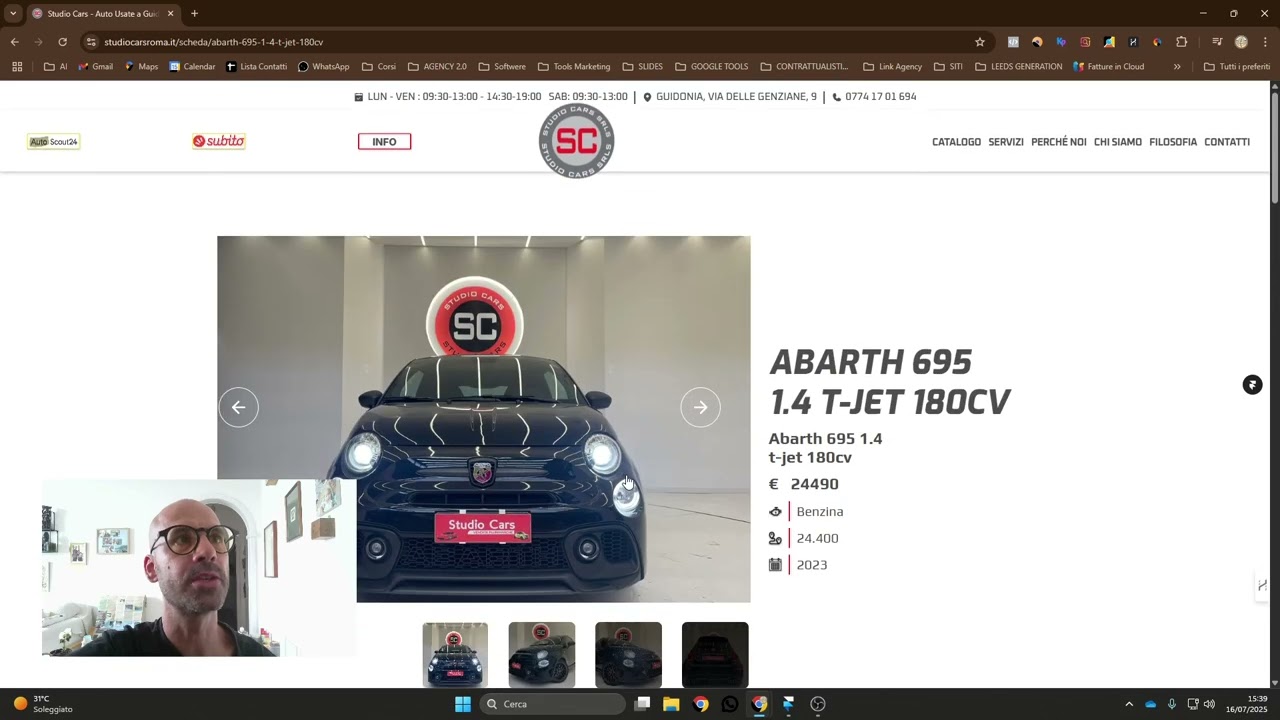Open the Chrome three-dot menu
This screenshot has height=720, width=1280.
[1265, 42]
